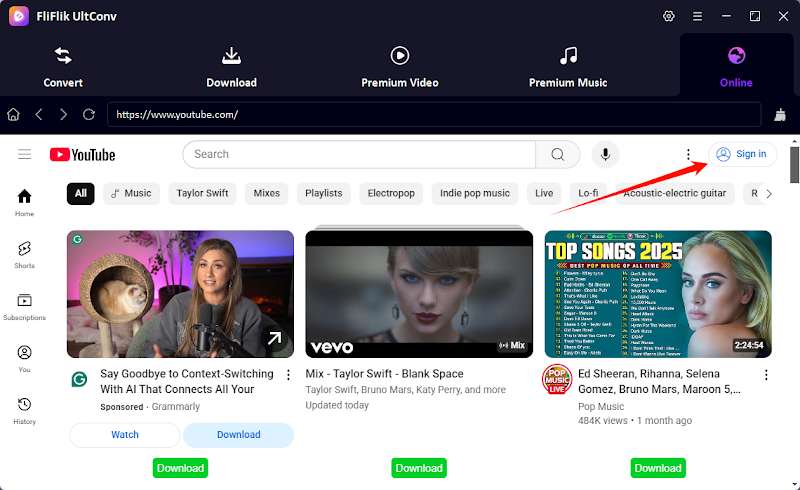Viewport: 800px width, 490px height.
Task: Click the Sign in button
Action: (x=742, y=154)
